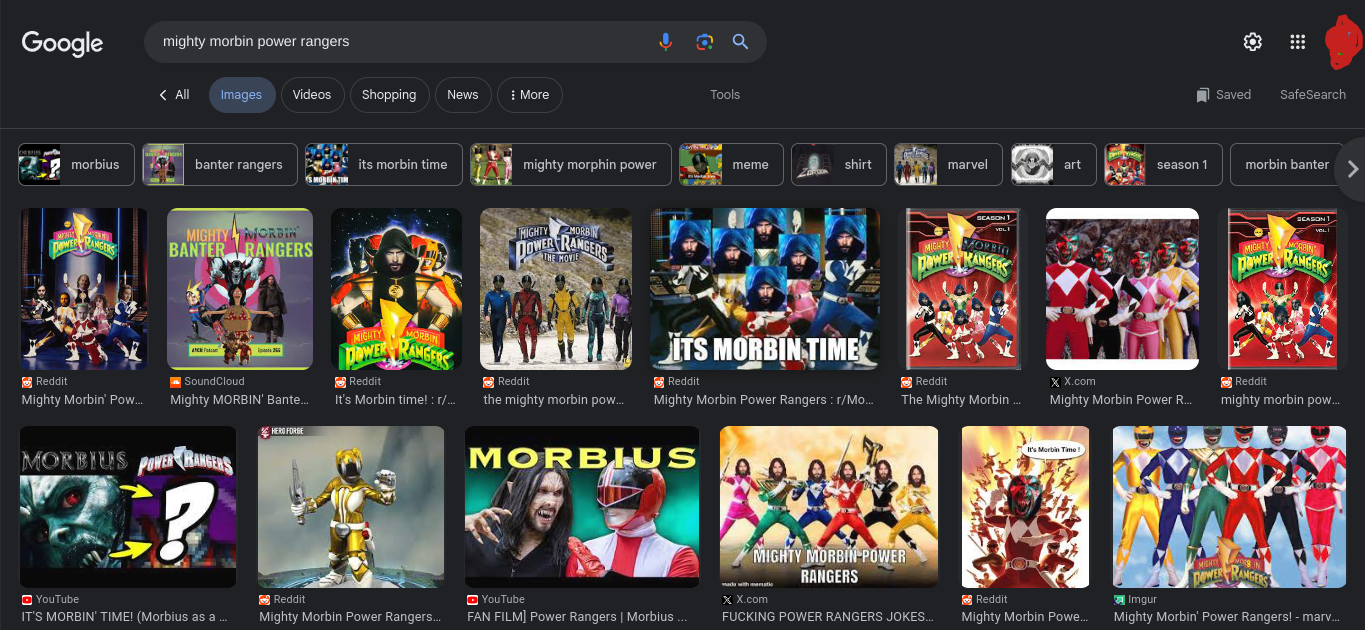Select the Images tab

click(x=241, y=95)
